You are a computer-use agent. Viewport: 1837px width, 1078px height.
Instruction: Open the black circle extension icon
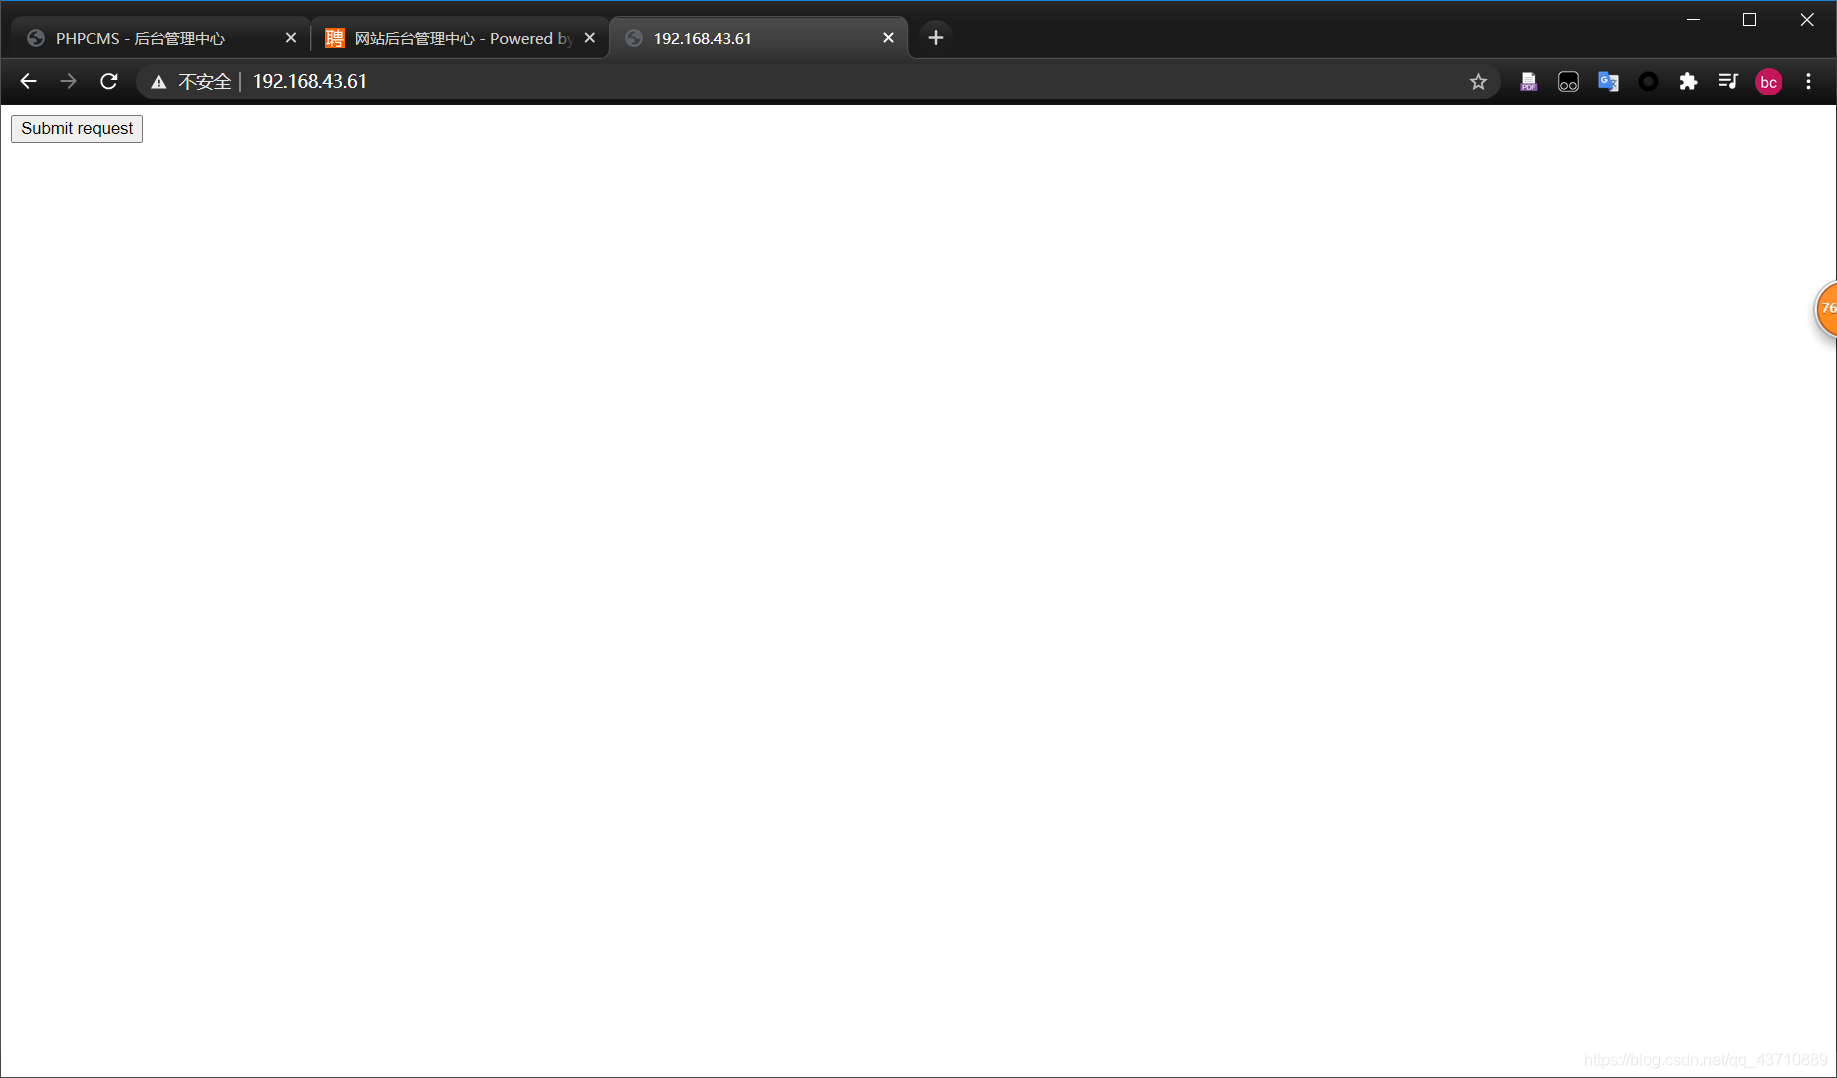[x=1648, y=82]
